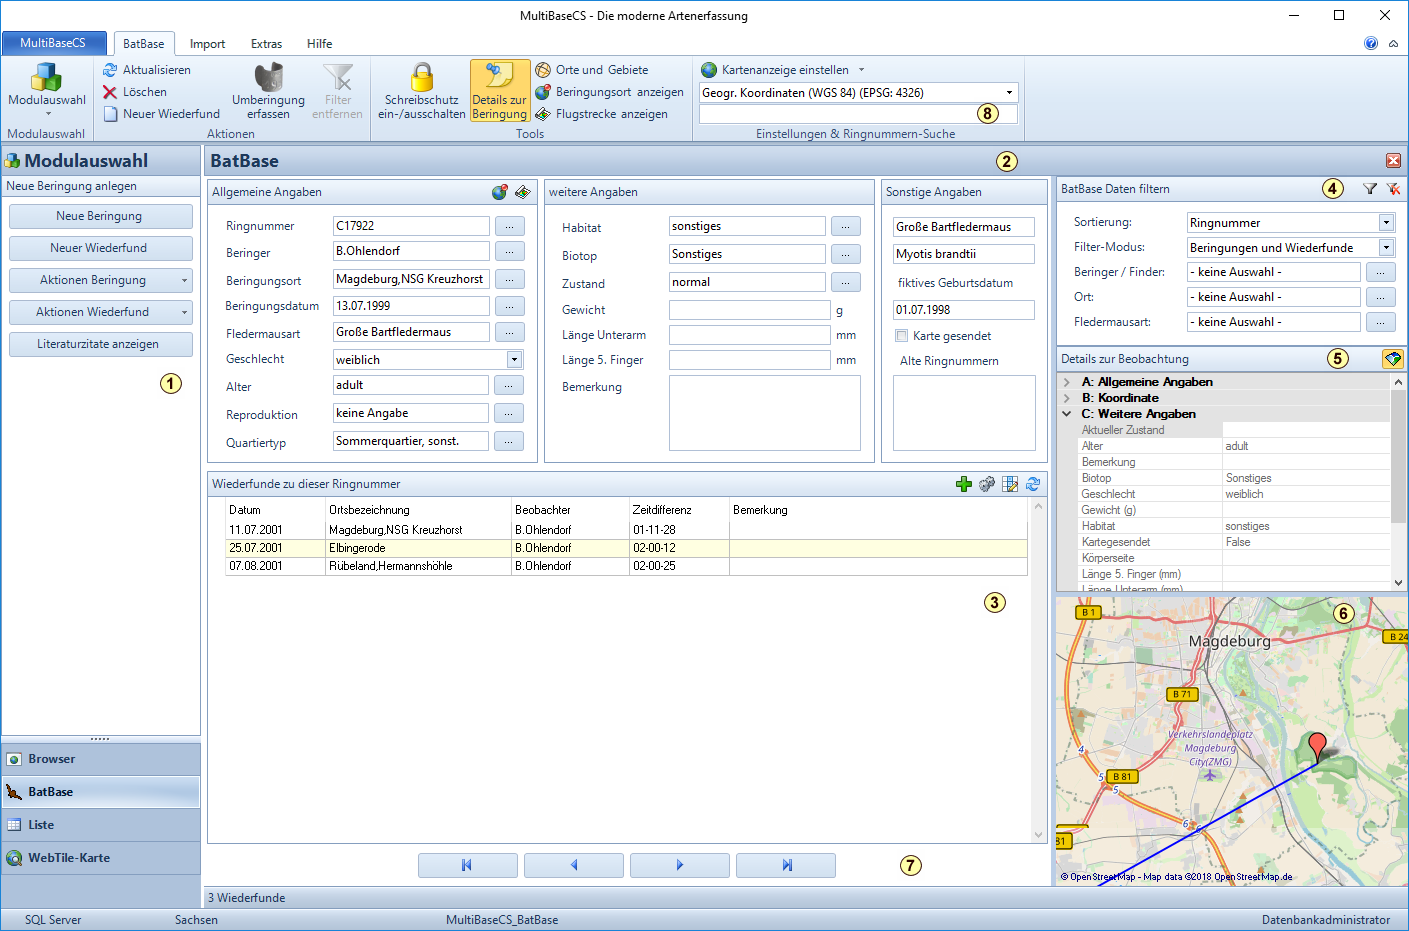Click the red map marker pin

1318,745
